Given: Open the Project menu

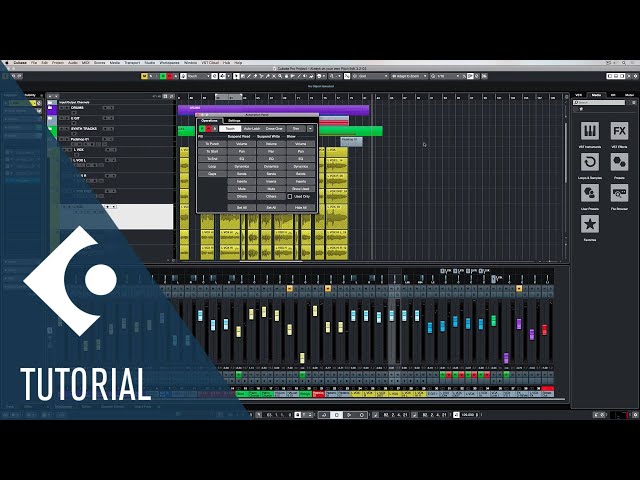Looking at the screenshot, I should [58, 63].
